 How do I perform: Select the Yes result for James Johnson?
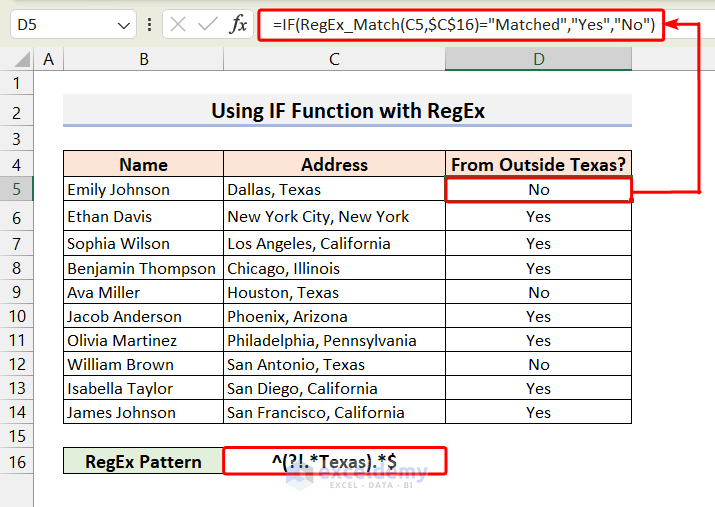coord(539,412)
